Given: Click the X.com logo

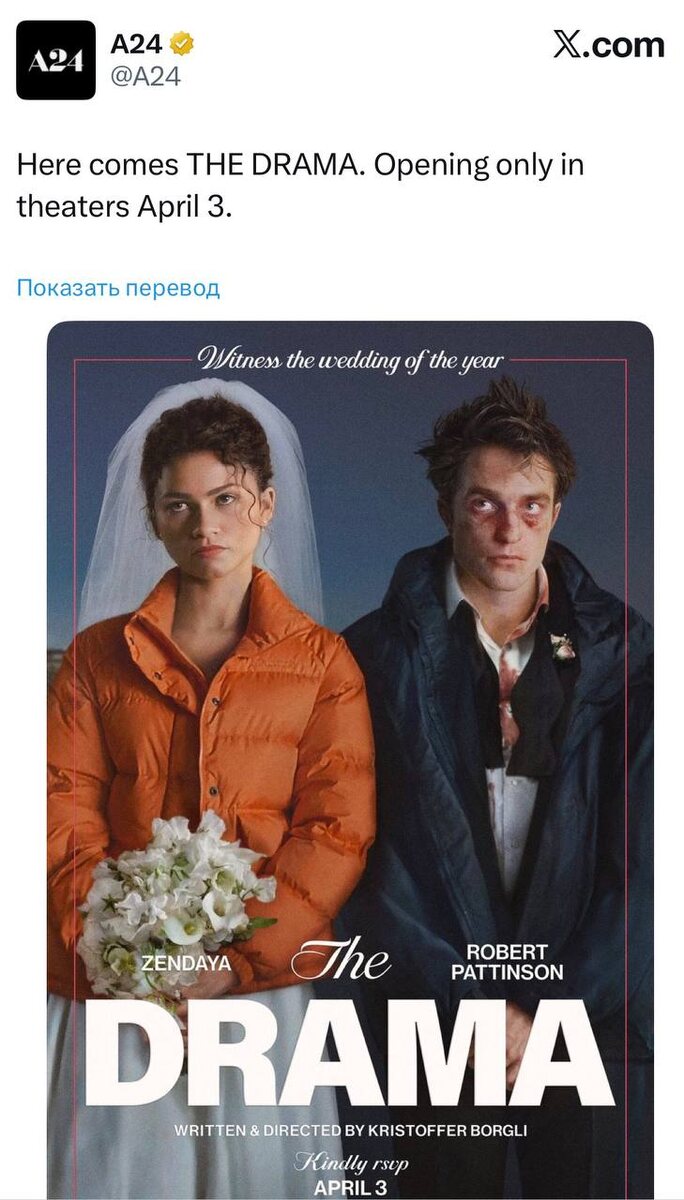Looking at the screenshot, I should pos(608,45).
